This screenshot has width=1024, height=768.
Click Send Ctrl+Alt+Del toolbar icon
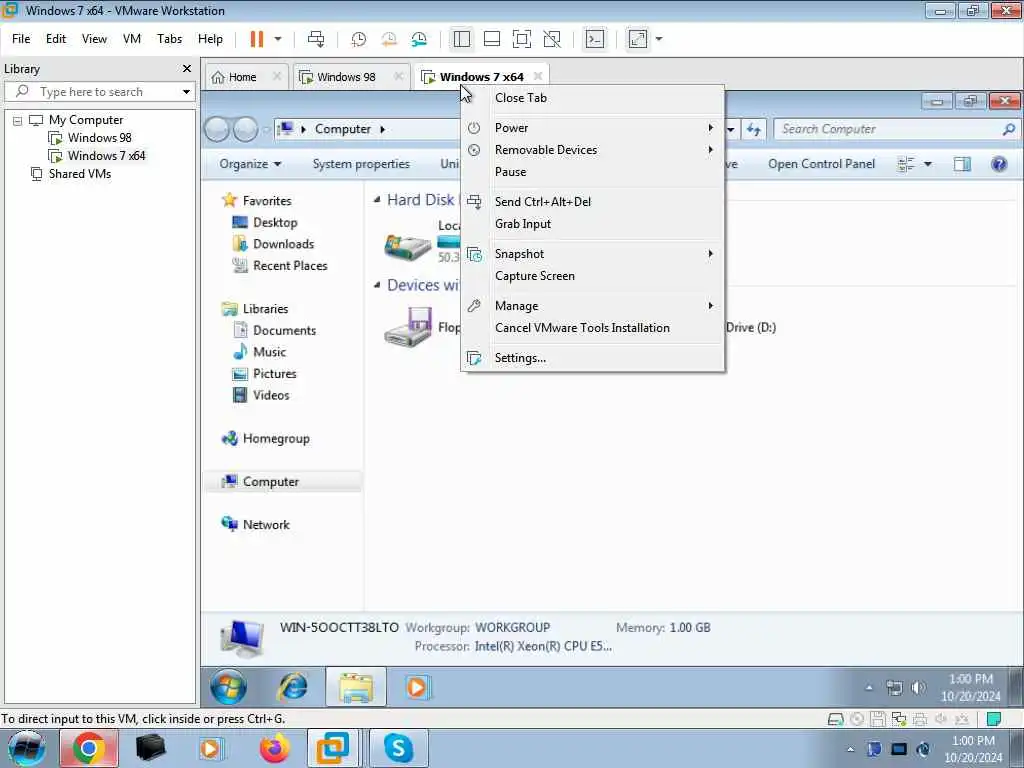tap(316, 39)
